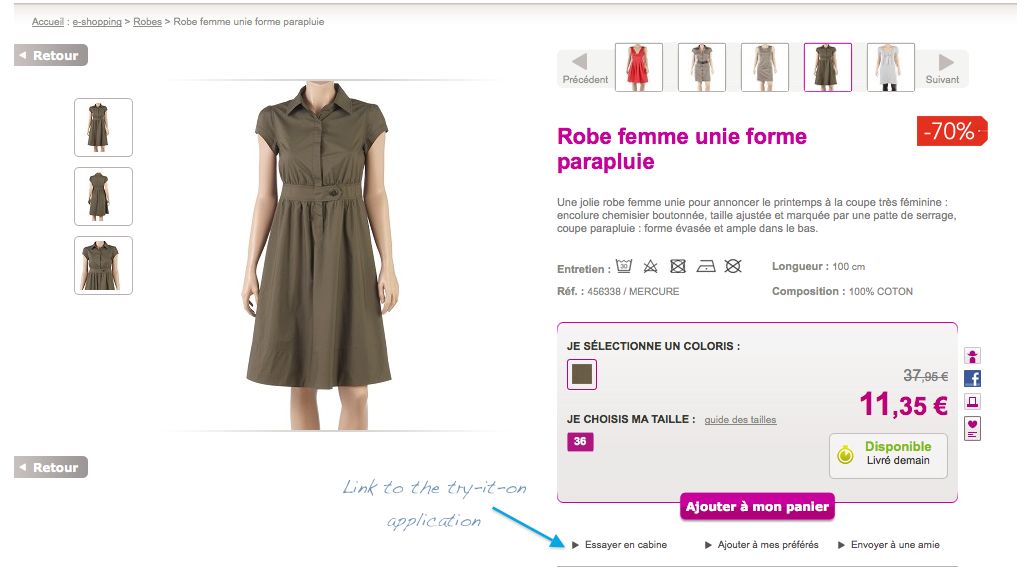1033x576 pixels.
Task: Share the dress on Facebook
Action: pyautogui.click(x=972, y=378)
